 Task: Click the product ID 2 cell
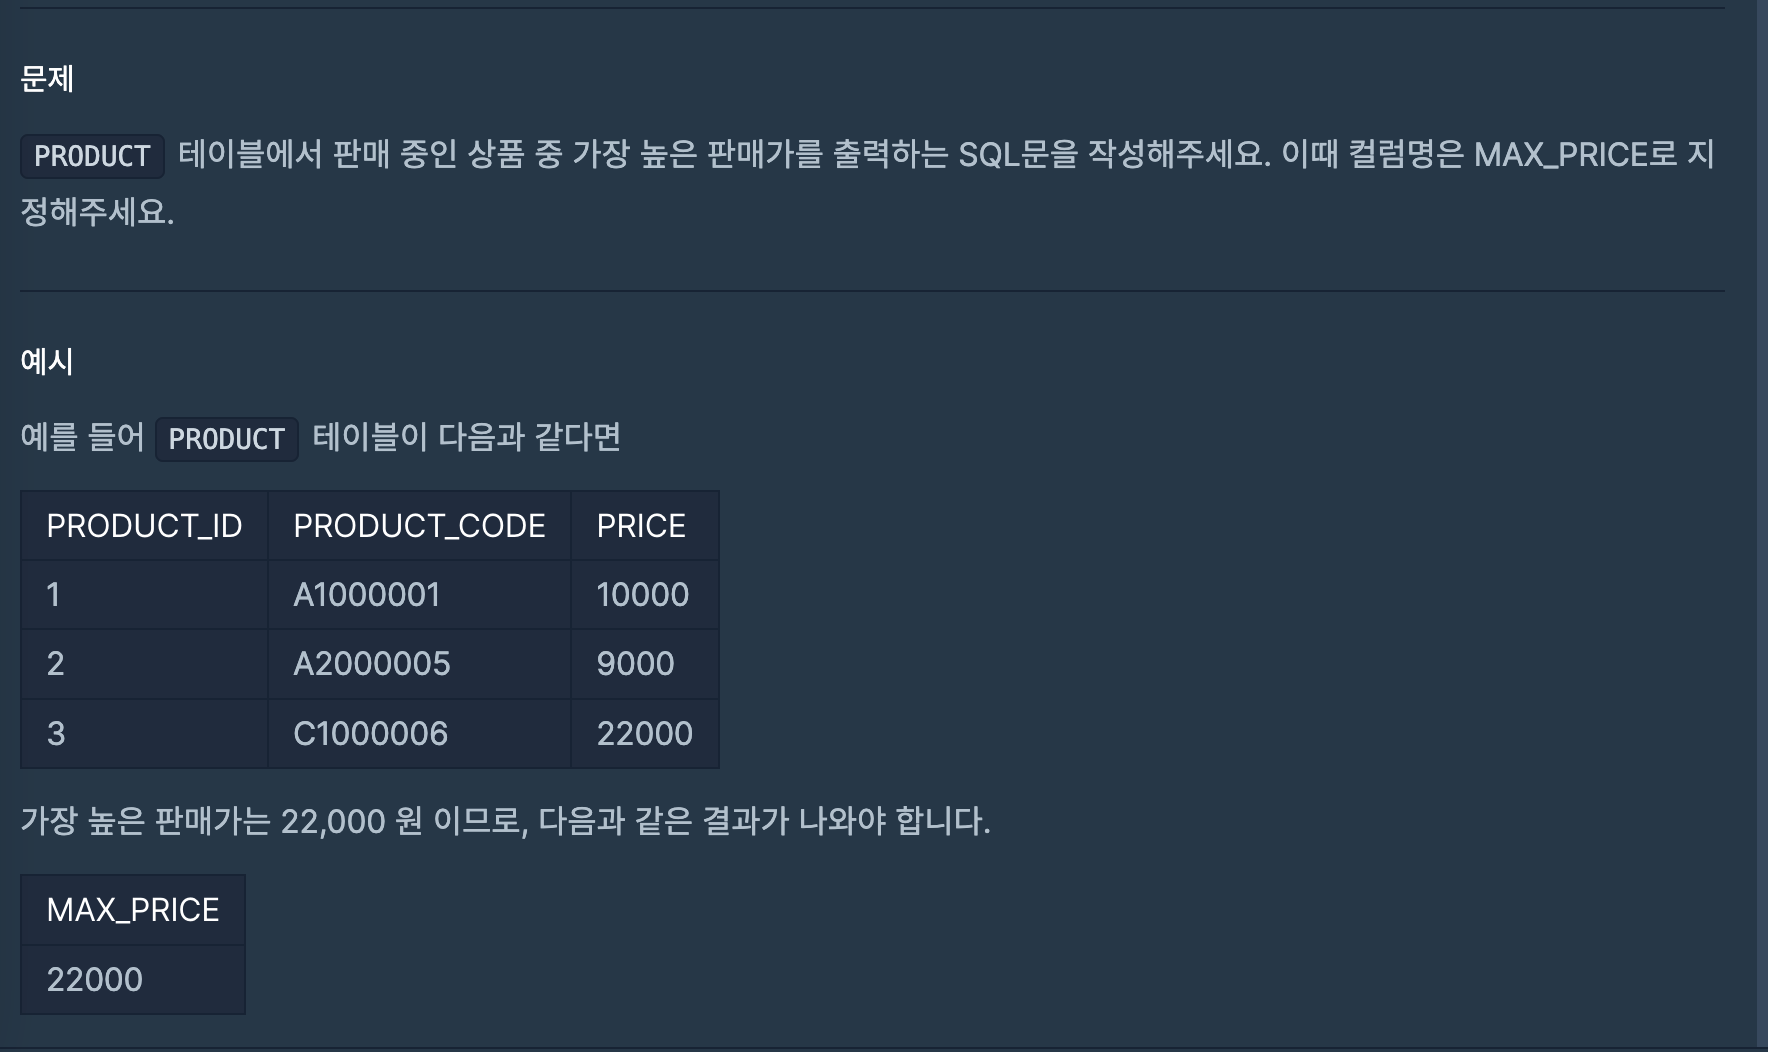pyautogui.click(x=56, y=664)
